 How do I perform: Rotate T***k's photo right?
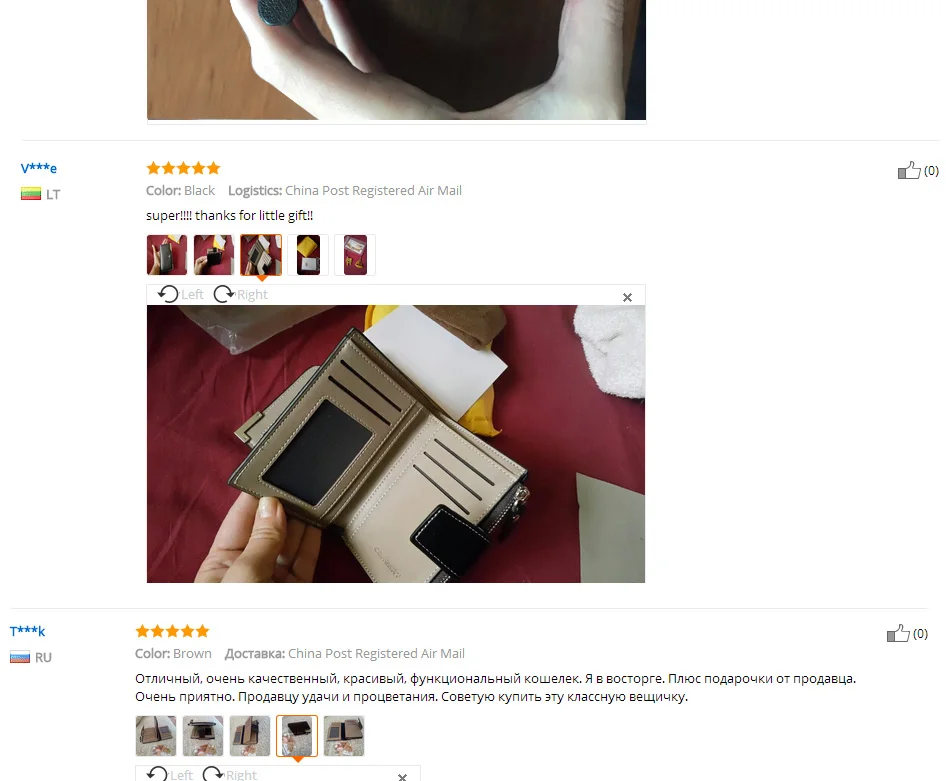coord(230,774)
